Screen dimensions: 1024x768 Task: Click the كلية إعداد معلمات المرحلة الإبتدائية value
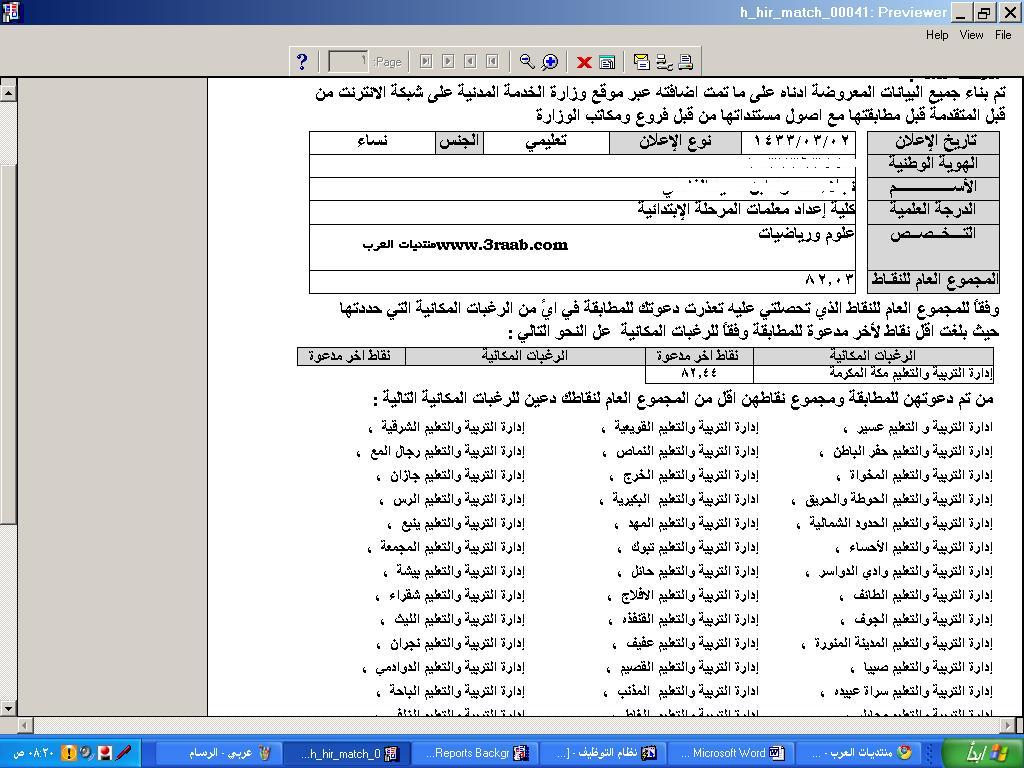[x=746, y=210]
